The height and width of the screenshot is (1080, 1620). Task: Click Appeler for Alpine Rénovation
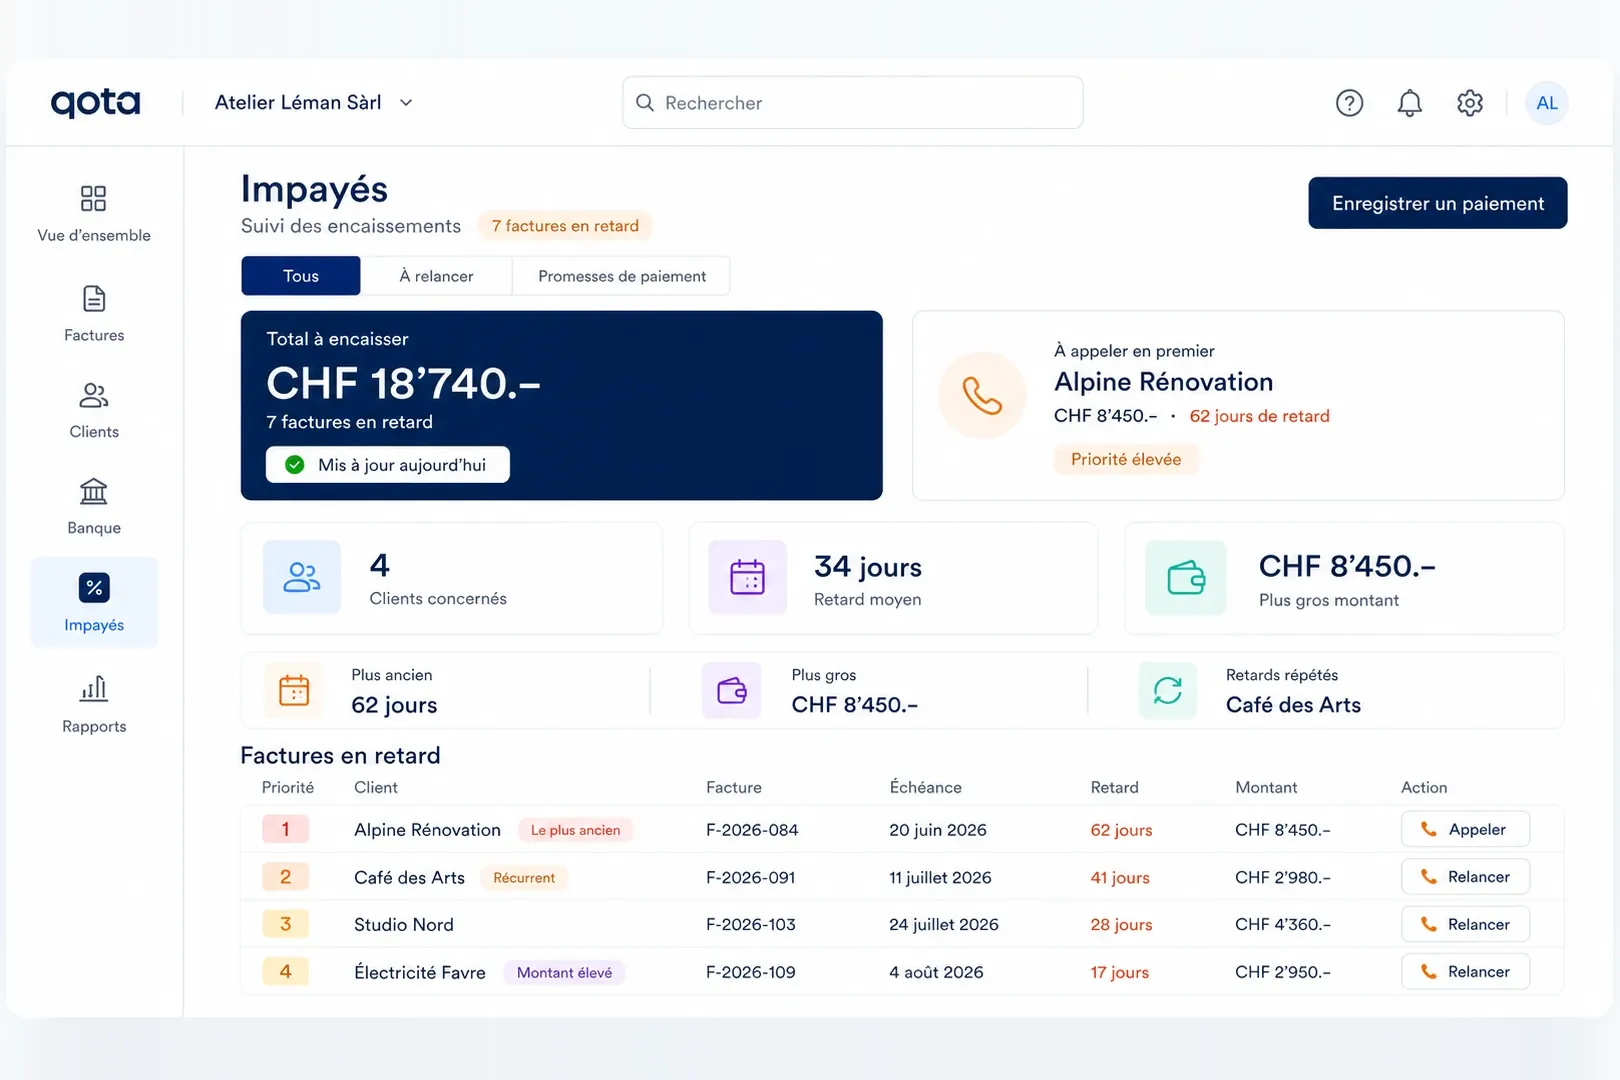tap(1465, 829)
